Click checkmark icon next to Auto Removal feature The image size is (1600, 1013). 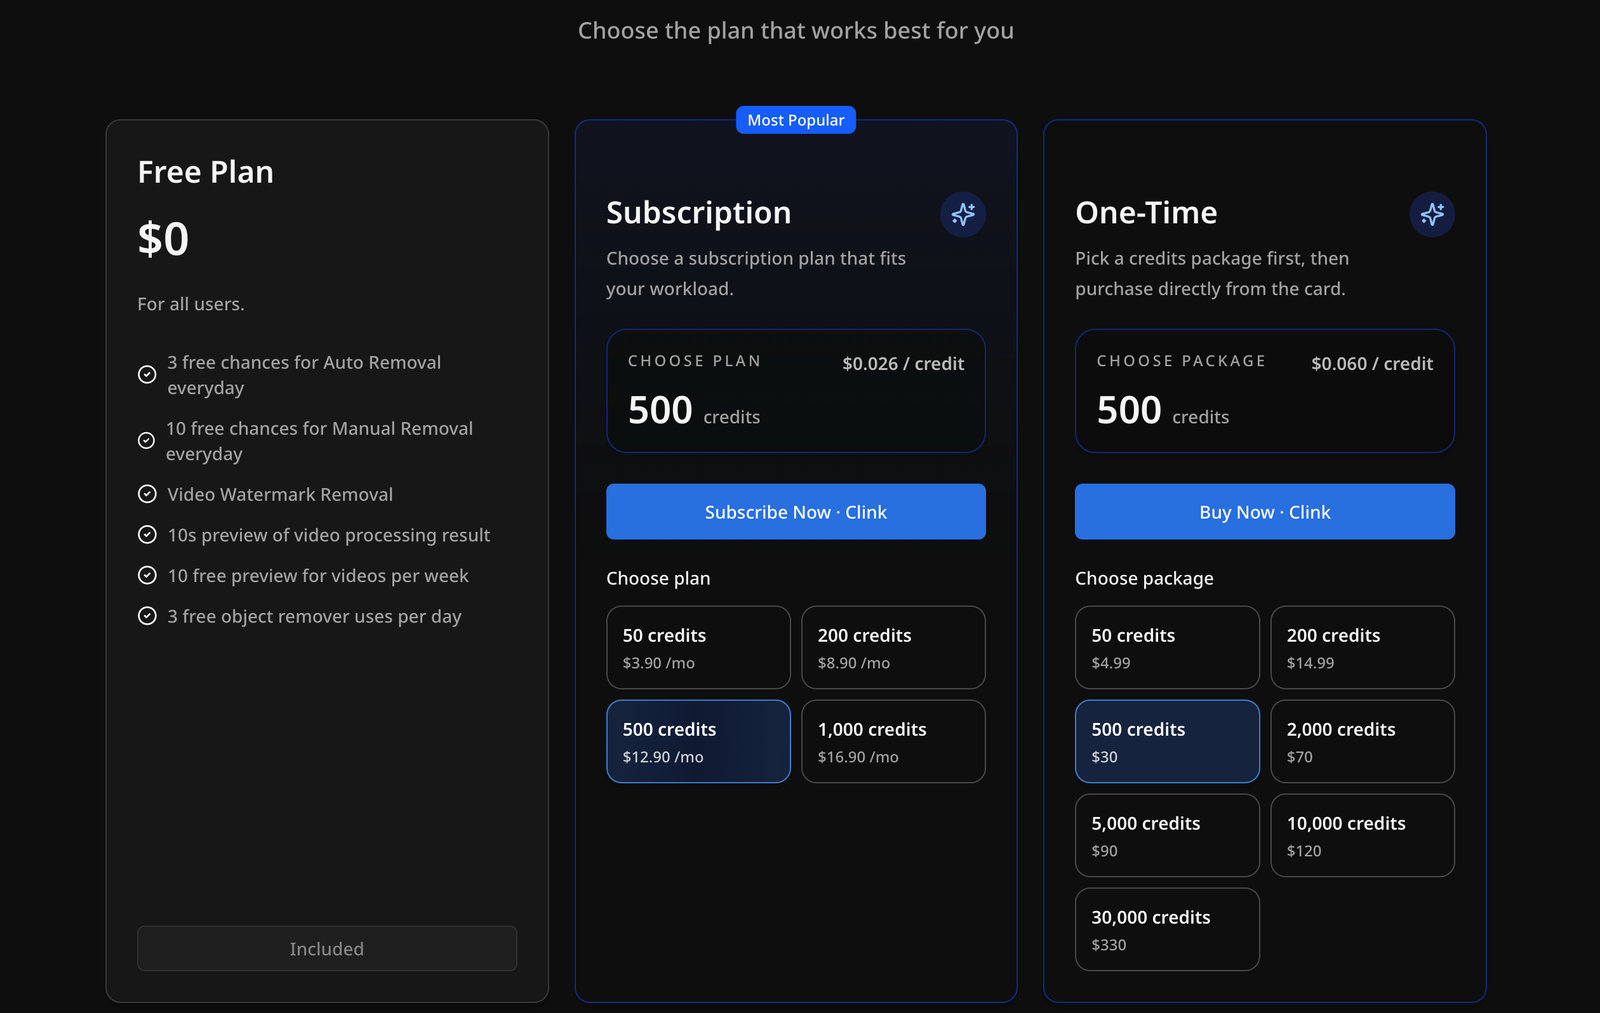[x=147, y=374]
